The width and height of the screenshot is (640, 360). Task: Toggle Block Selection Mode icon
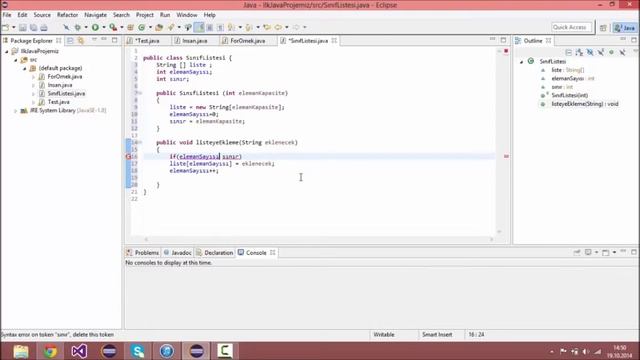(x=209, y=27)
